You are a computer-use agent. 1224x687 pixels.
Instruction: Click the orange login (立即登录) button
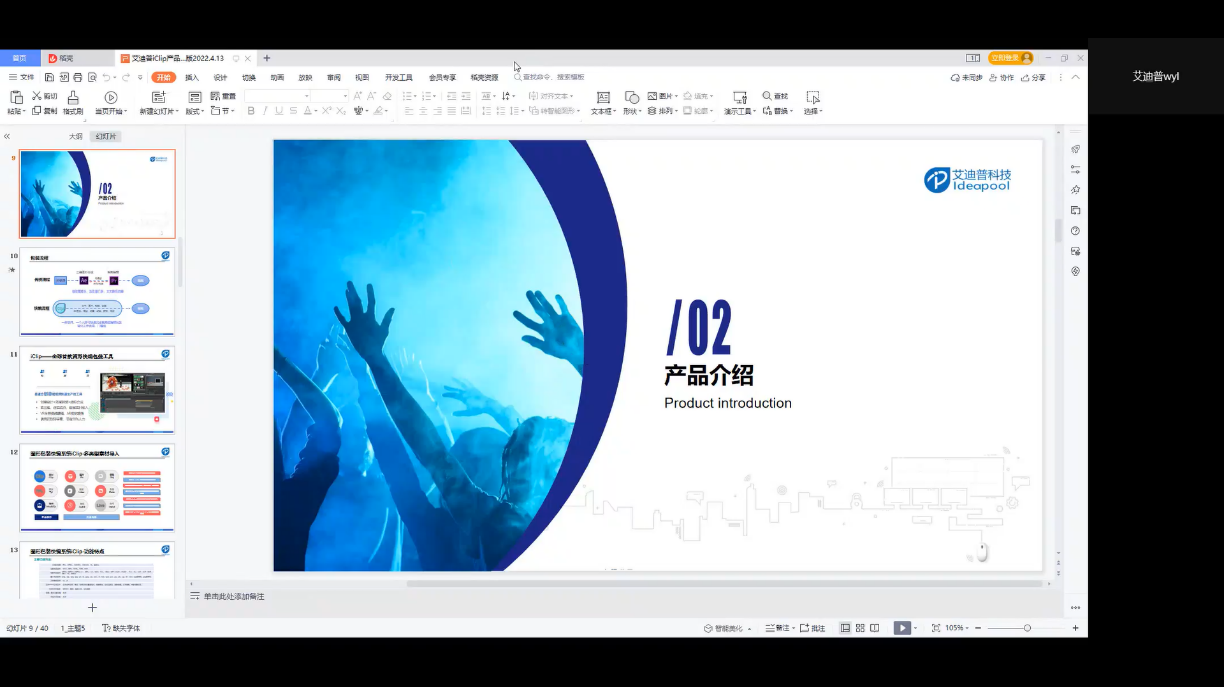point(1010,58)
